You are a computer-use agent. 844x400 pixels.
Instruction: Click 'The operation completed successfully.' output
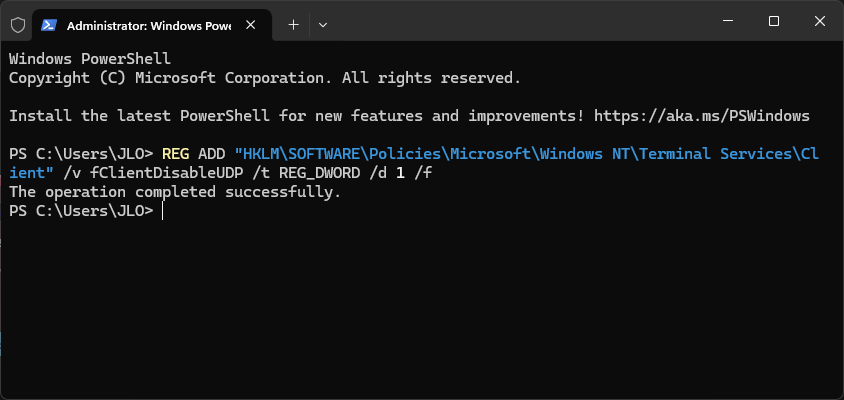point(175,192)
